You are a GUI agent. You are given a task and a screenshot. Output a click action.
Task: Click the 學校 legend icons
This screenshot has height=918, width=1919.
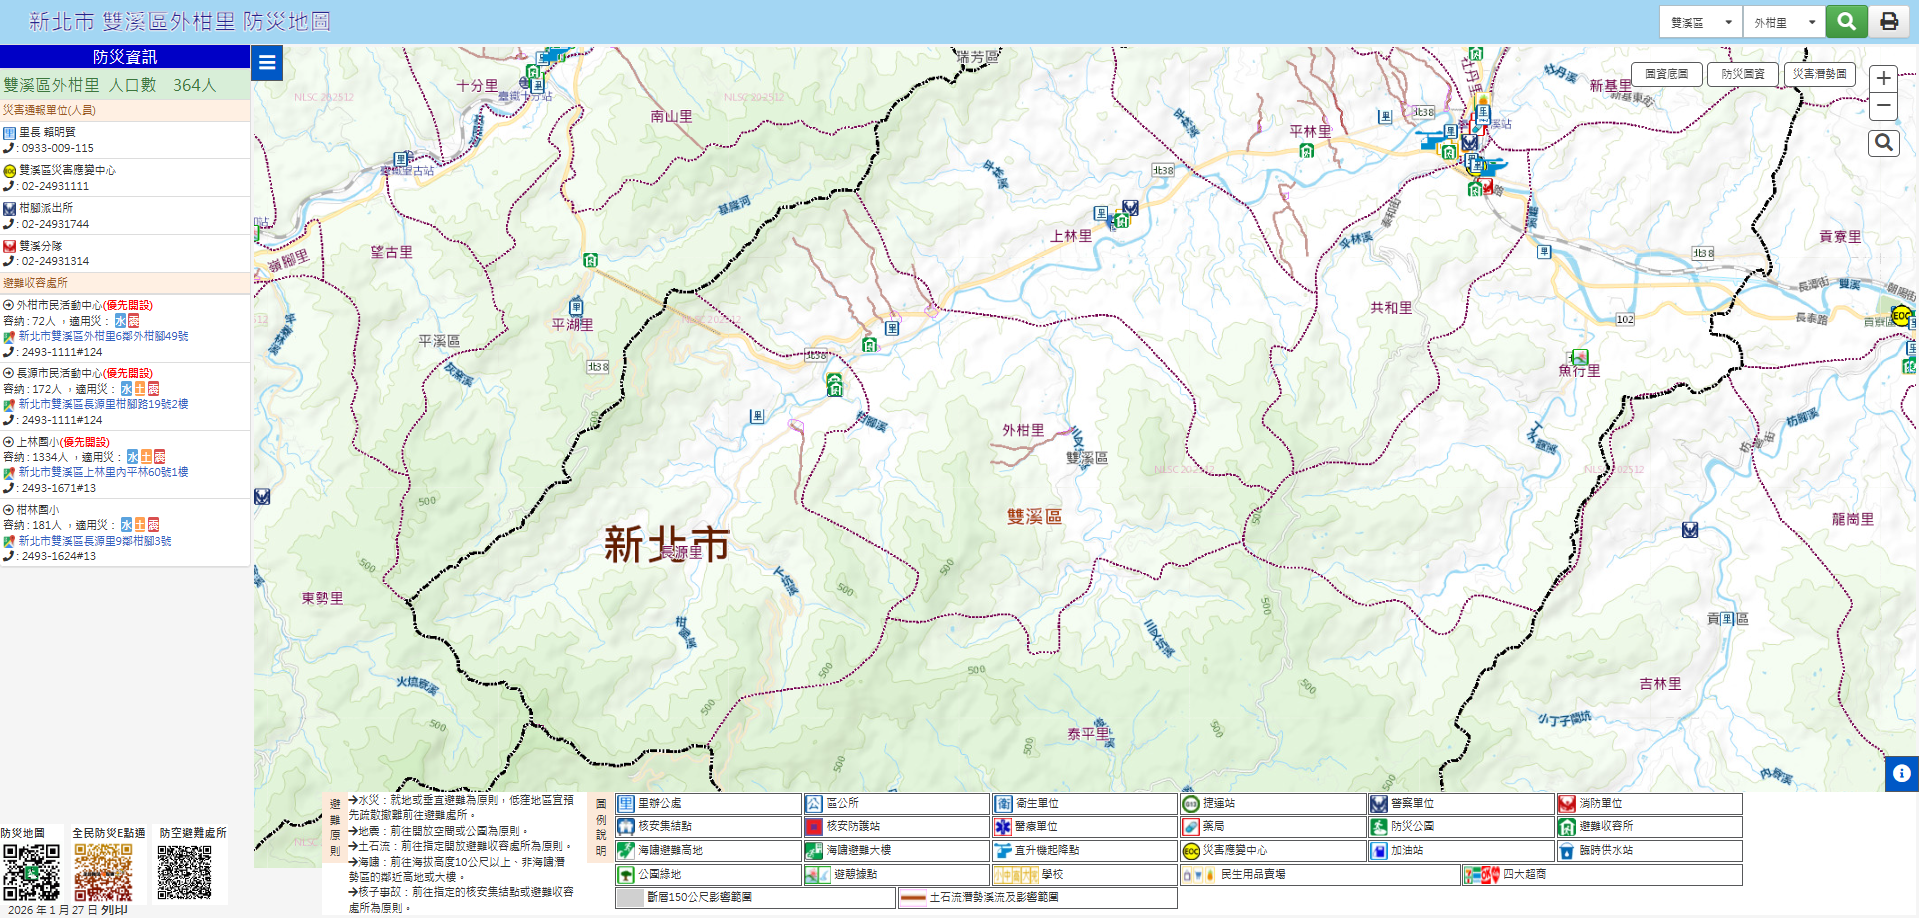click(x=1016, y=875)
